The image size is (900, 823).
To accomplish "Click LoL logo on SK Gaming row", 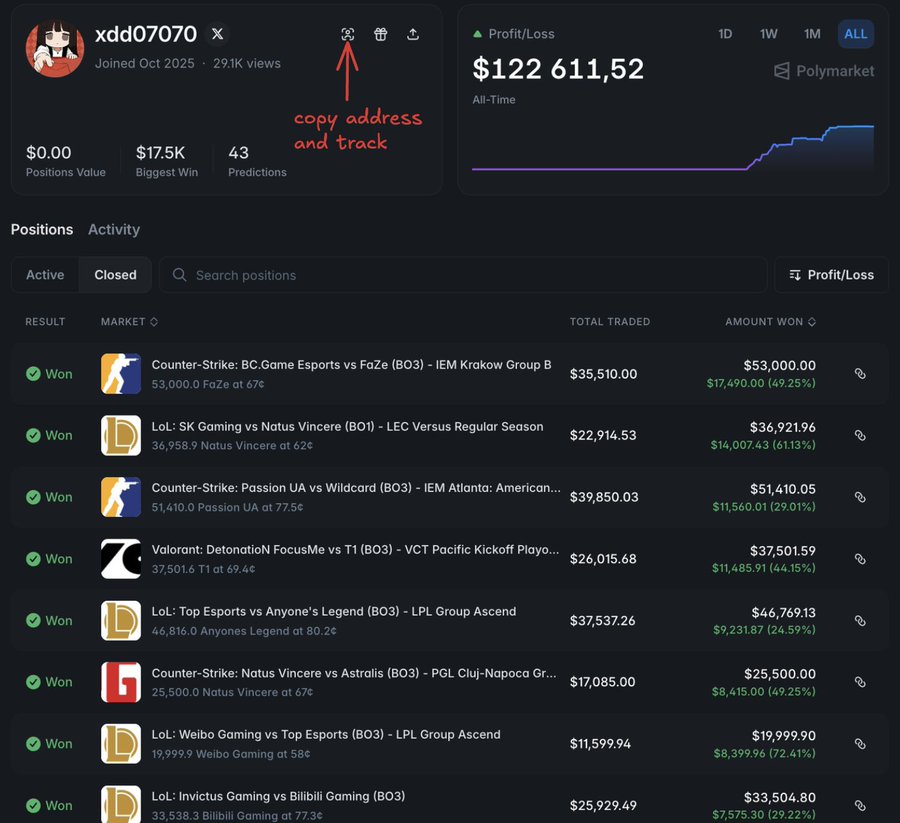I will 121,436.
